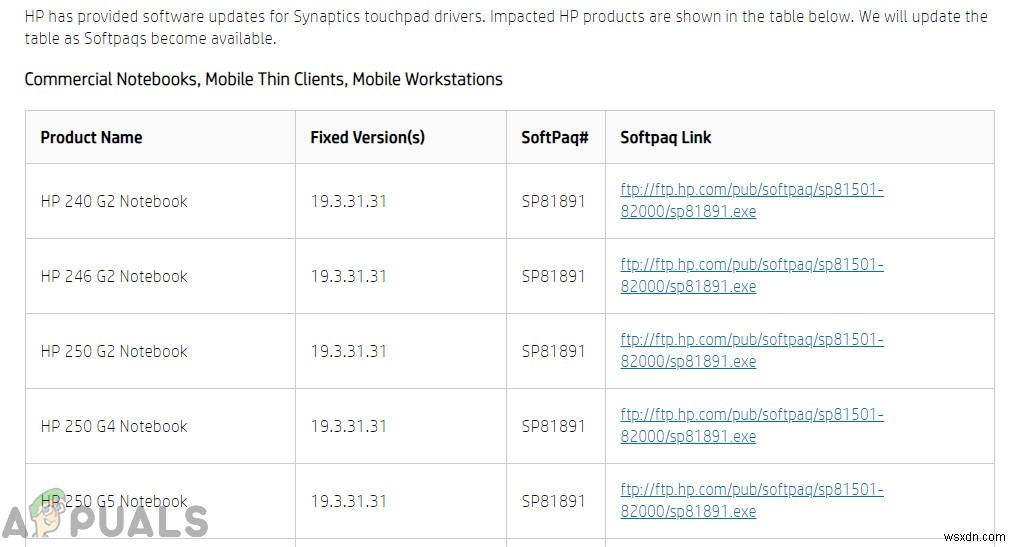Click the SoftPaq# column header

click(554, 137)
